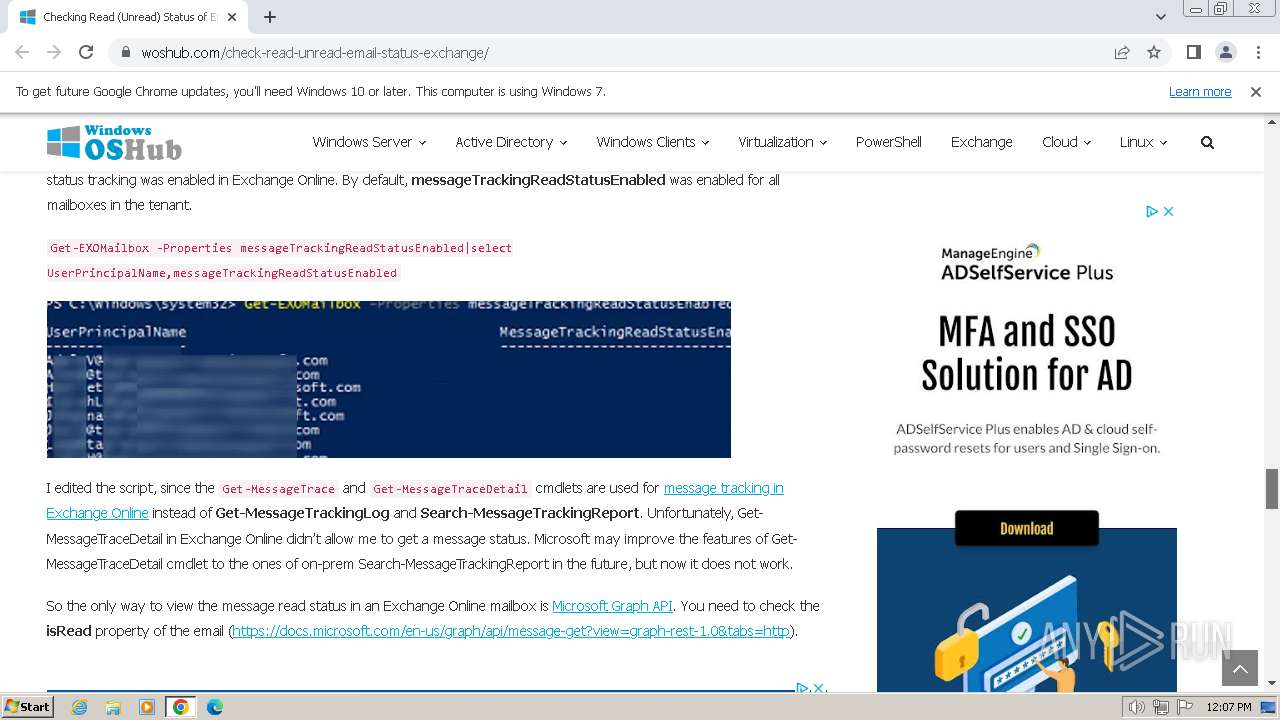The width and height of the screenshot is (1280, 720).
Task: Switch to Chrome in the taskbar
Action: pyautogui.click(x=180, y=707)
